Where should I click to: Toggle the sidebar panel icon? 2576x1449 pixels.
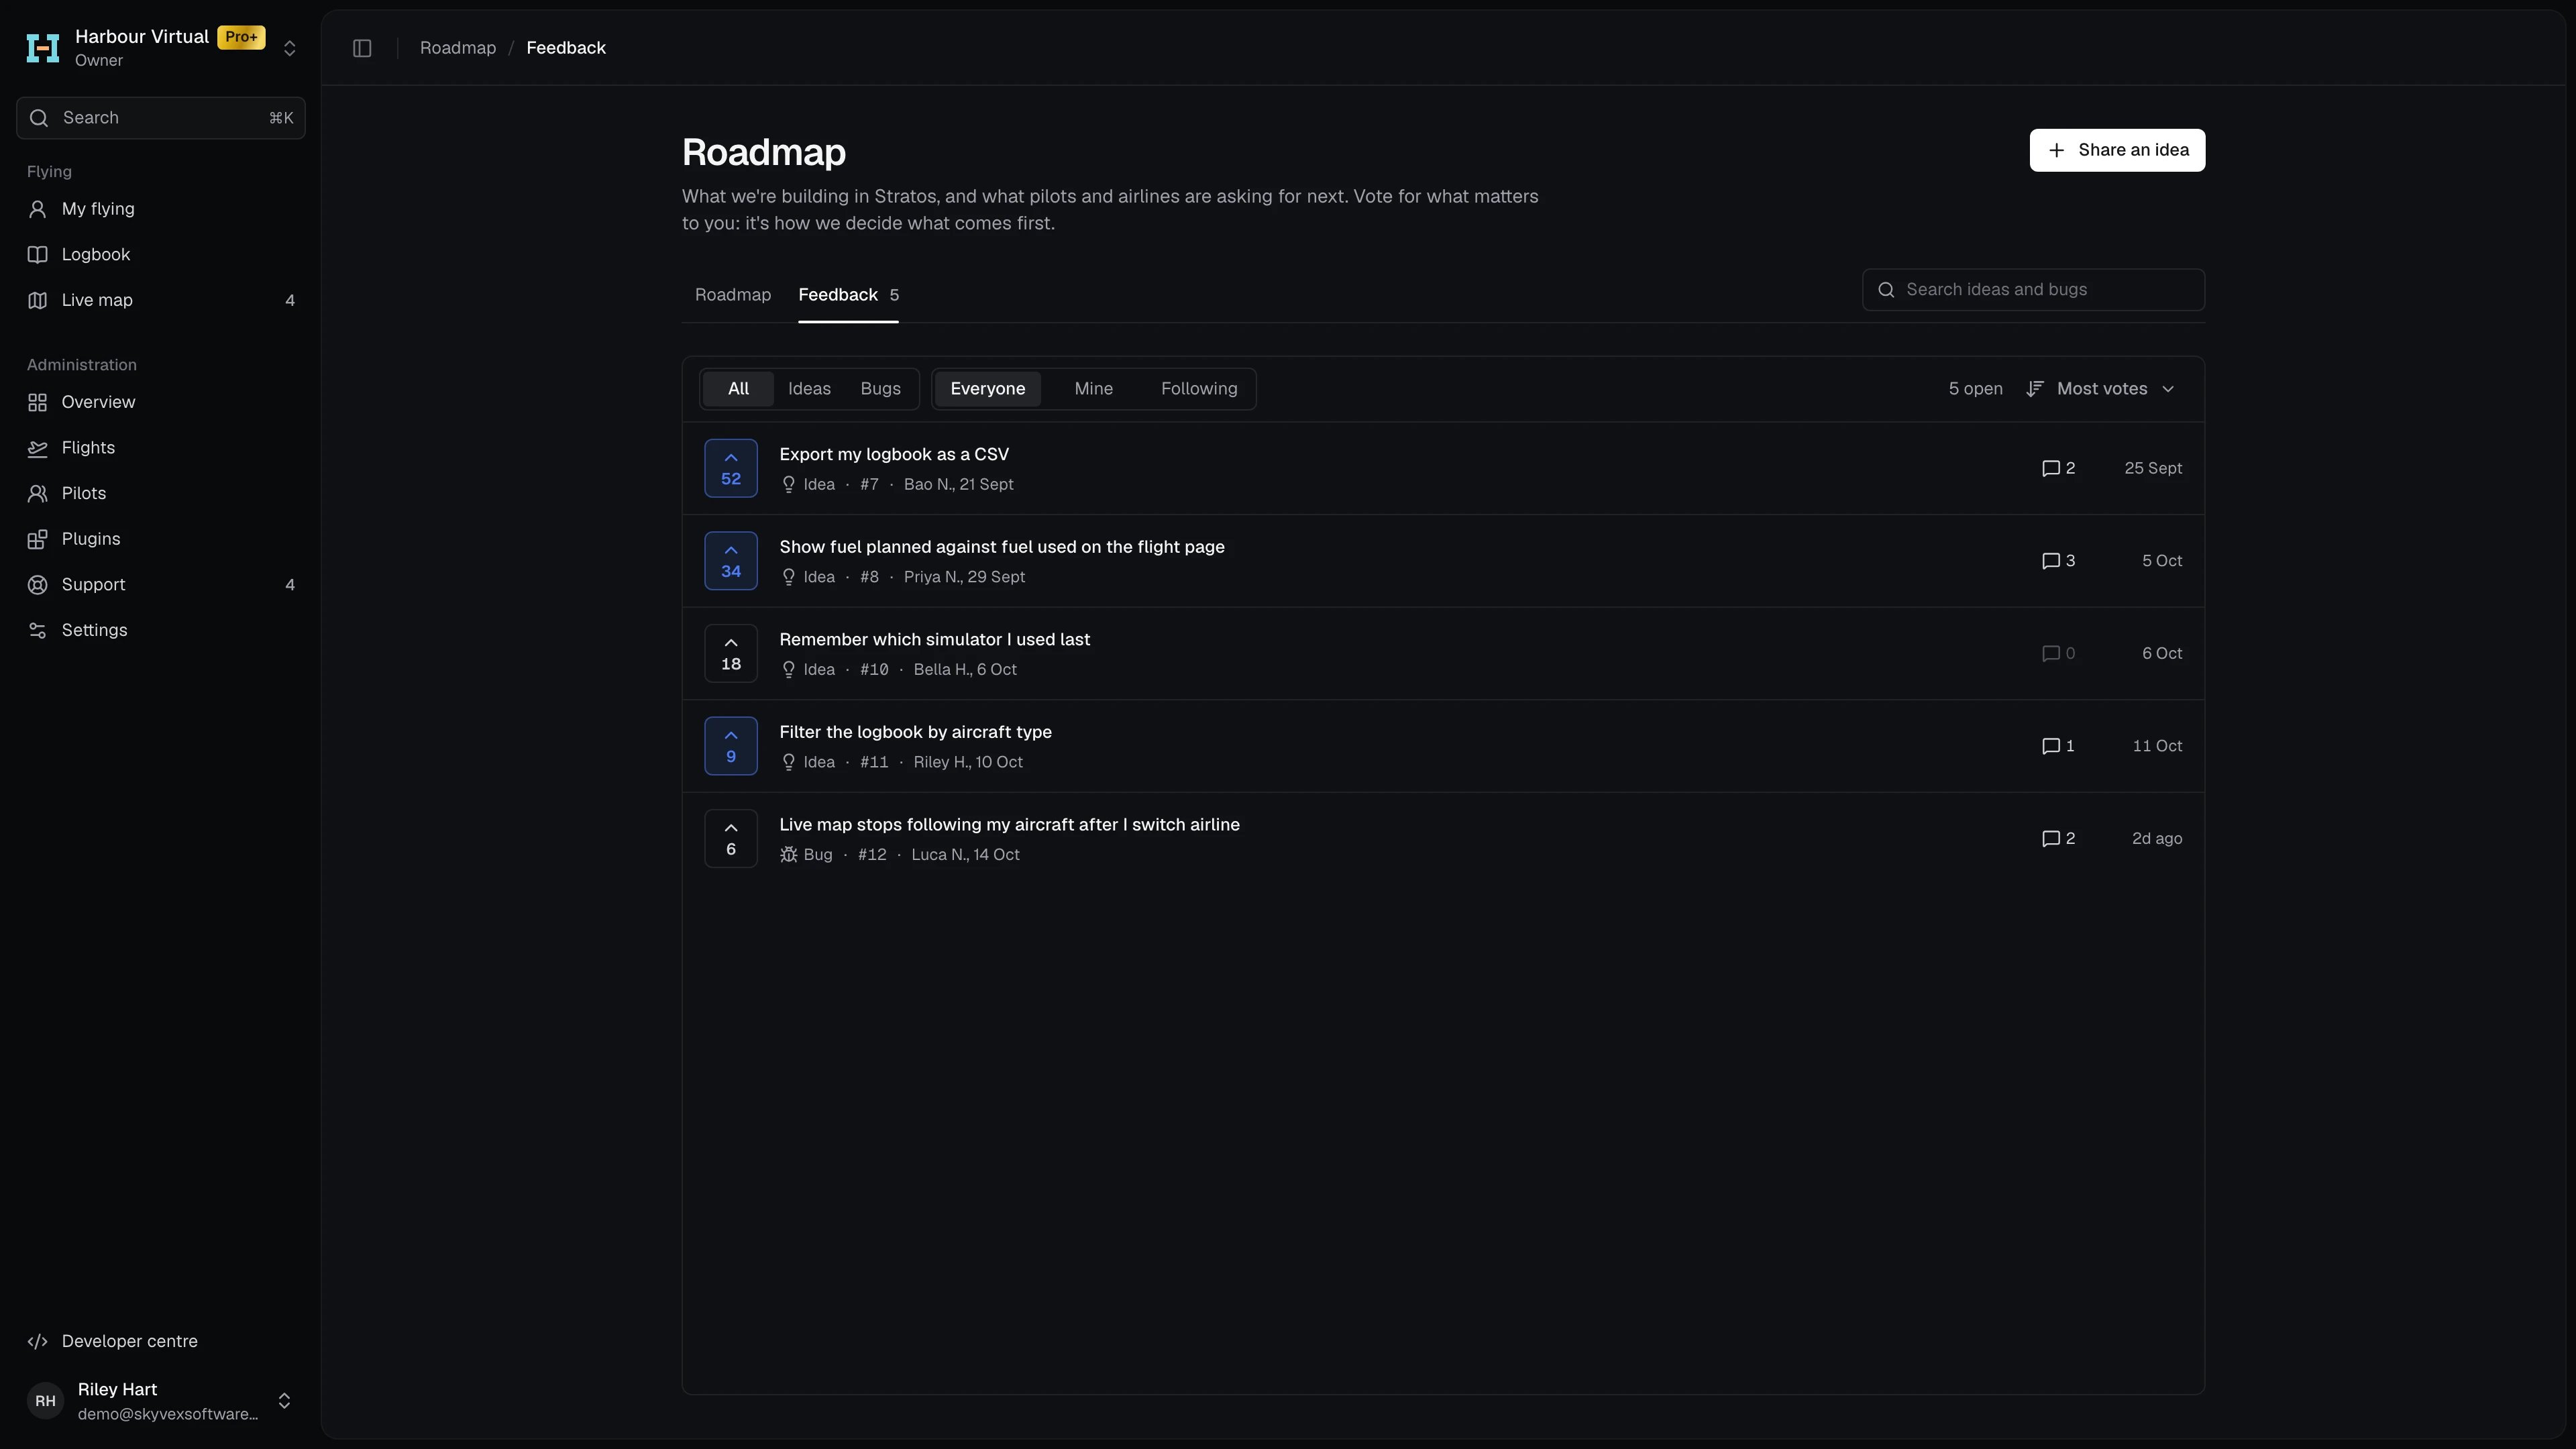tap(362, 48)
